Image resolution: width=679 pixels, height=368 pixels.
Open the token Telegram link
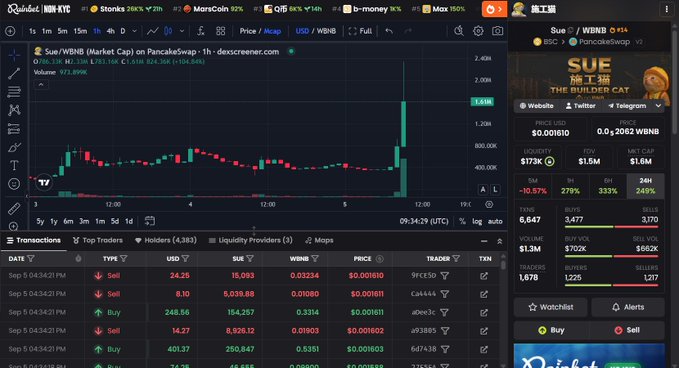coord(627,106)
